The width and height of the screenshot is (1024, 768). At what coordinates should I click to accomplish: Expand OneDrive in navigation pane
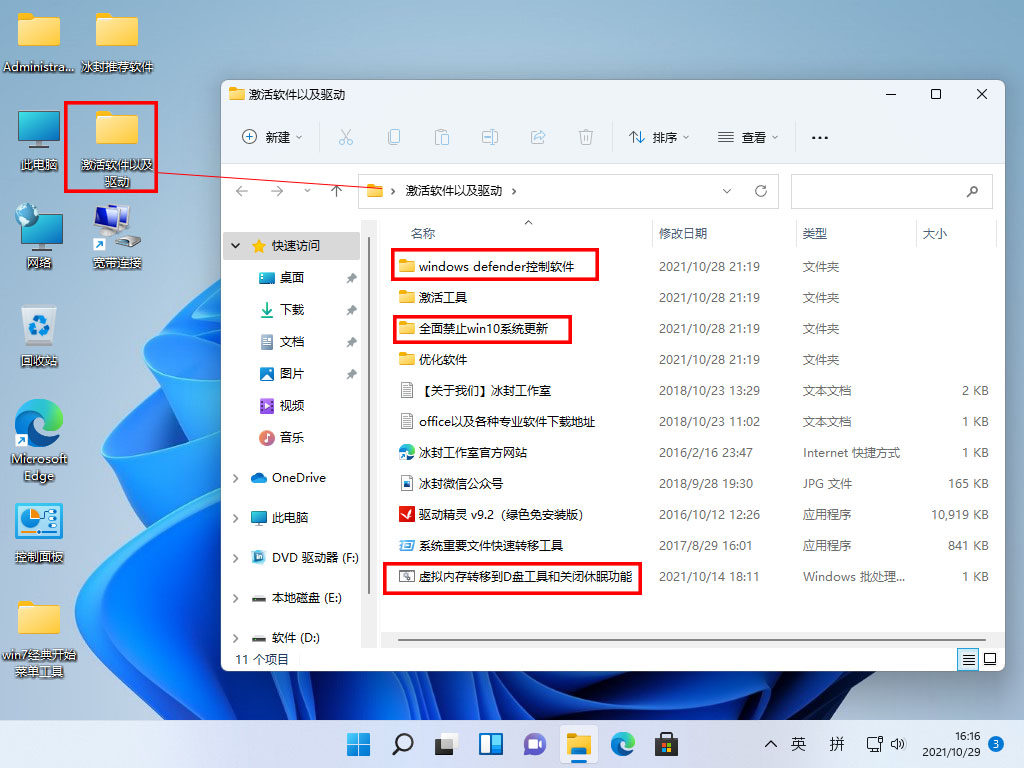click(236, 478)
